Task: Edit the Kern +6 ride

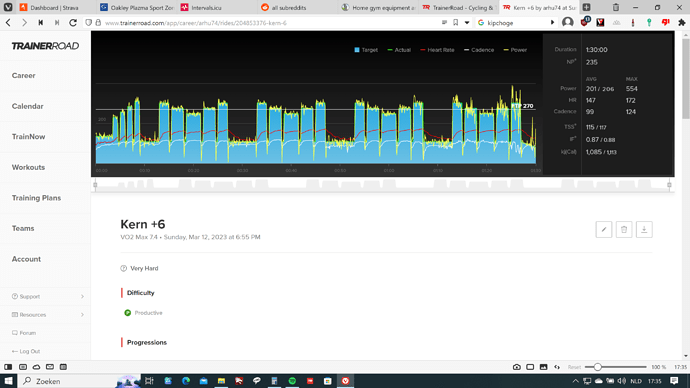Action: (x=604, y=230)
